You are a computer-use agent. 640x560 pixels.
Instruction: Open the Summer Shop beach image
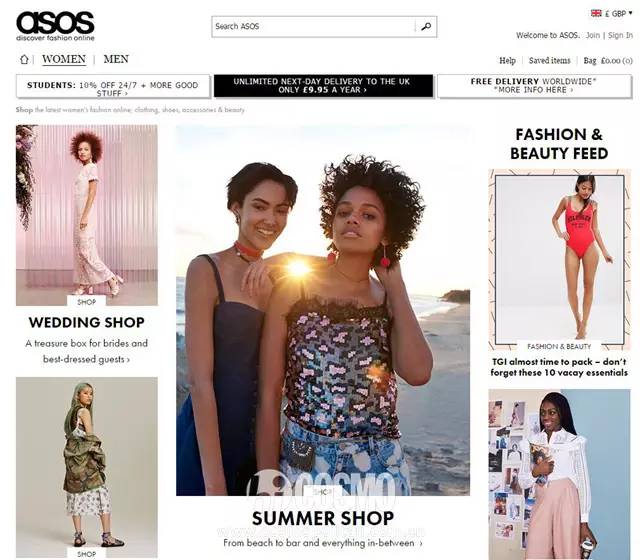pyautogui.click(x=323, y=311)
